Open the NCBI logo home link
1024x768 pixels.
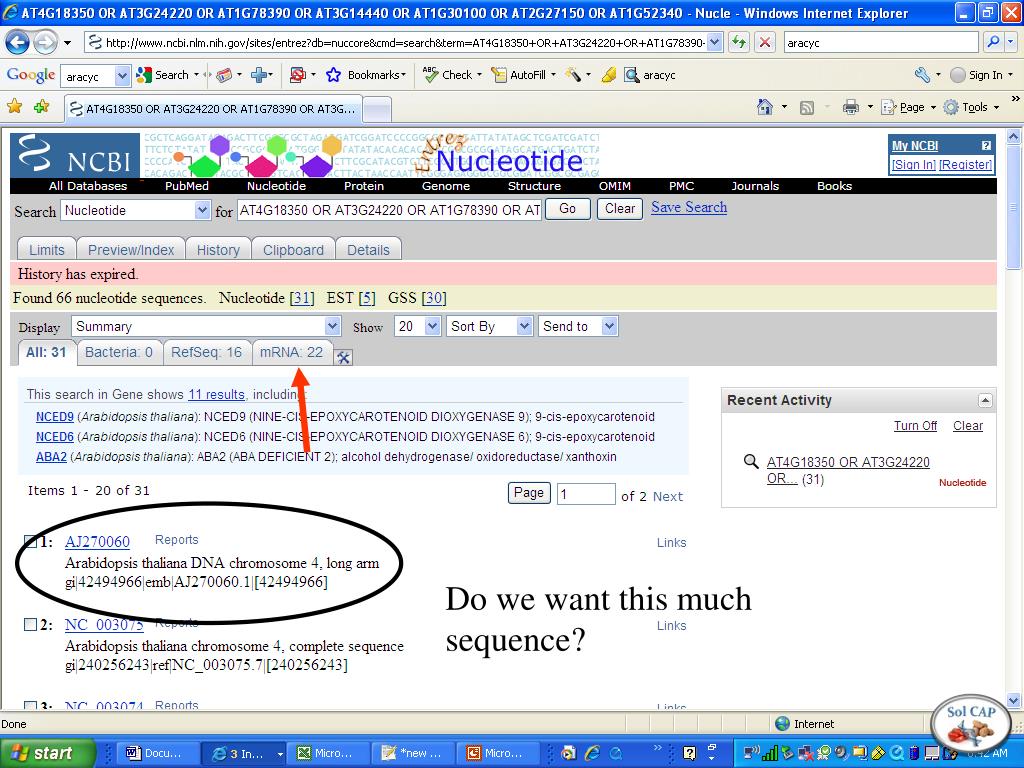pyautogui.click(x=74, y=155)
